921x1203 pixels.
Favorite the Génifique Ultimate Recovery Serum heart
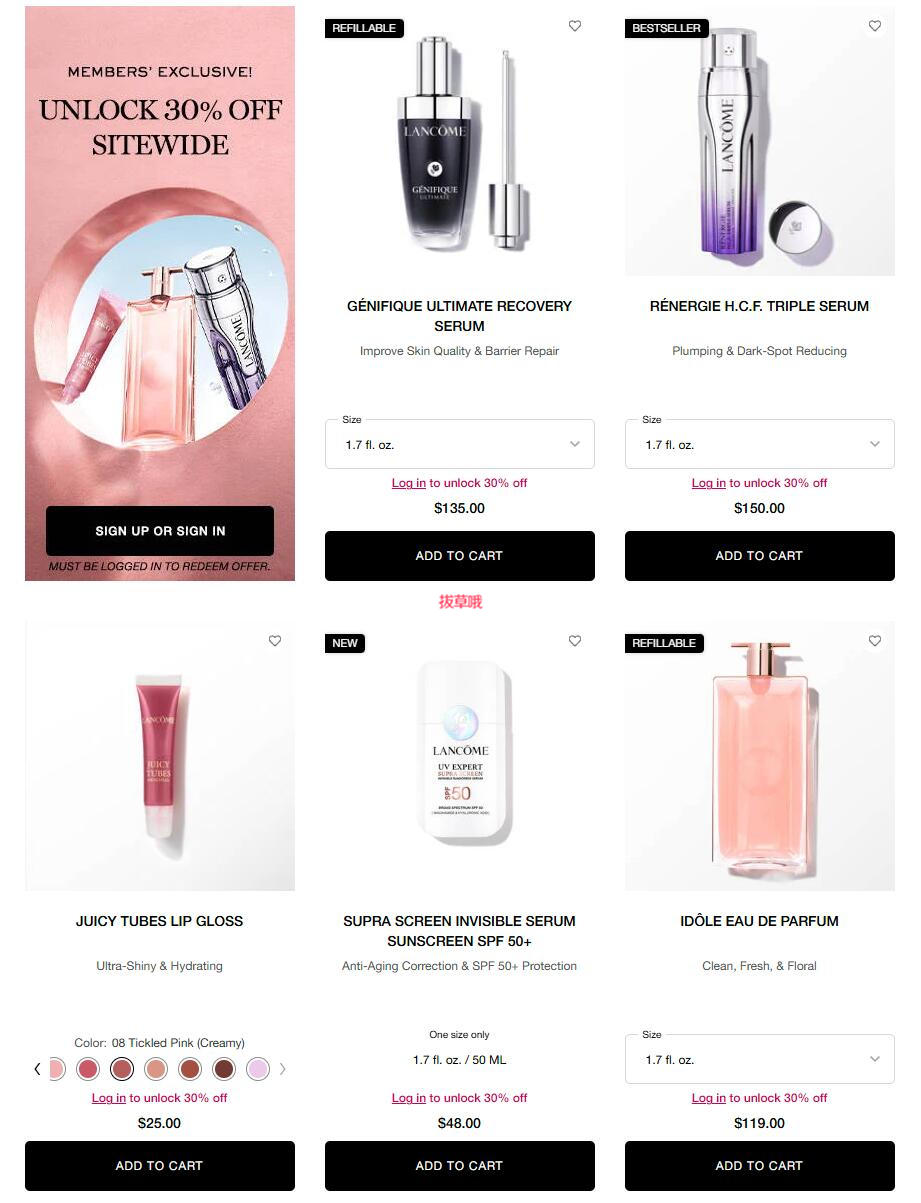coord(575,26)
